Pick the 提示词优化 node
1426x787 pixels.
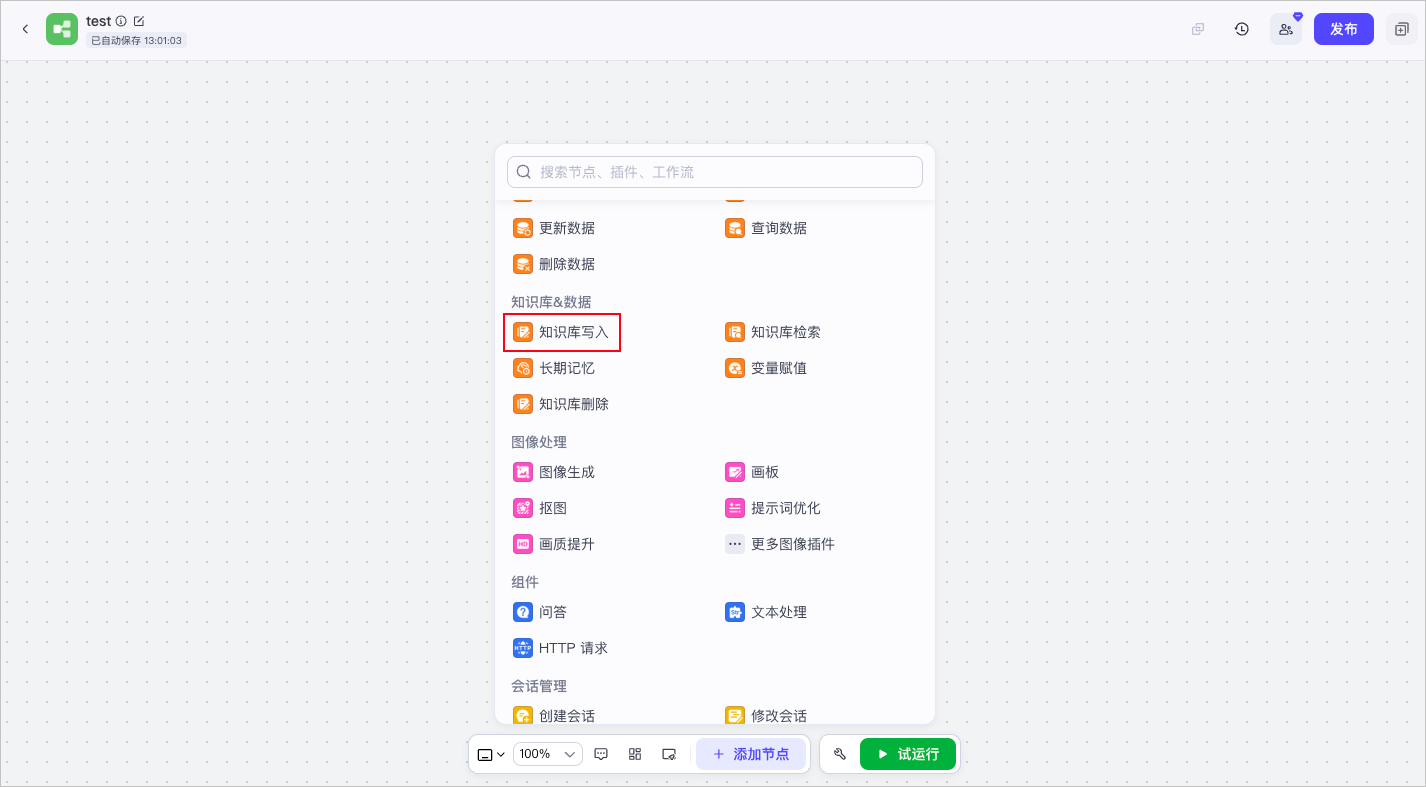(774, 508)
